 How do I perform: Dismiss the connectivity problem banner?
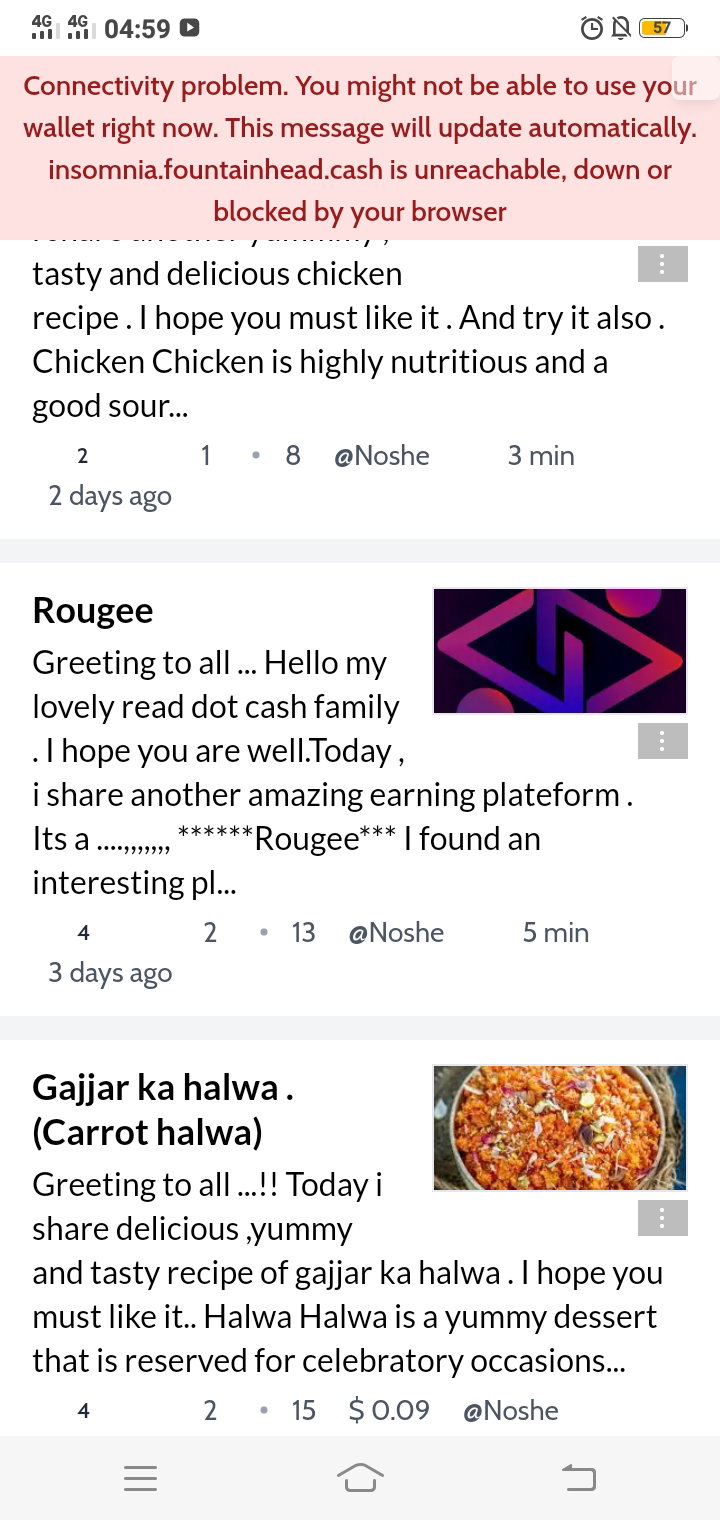[697, 77]
